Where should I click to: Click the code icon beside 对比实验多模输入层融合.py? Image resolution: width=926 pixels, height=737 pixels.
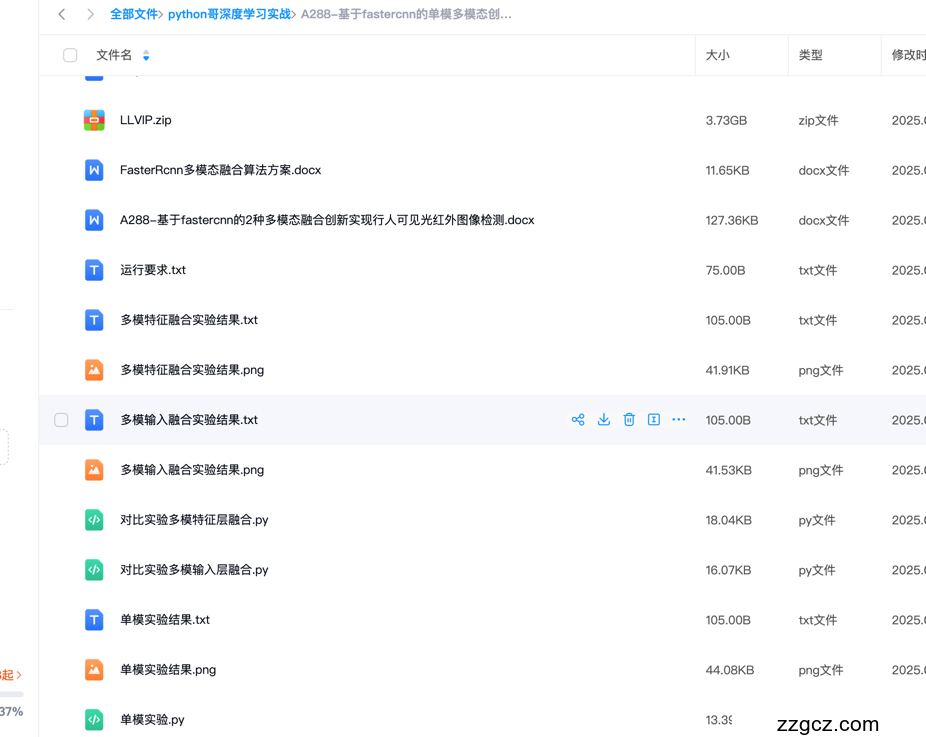coord(93,569)
